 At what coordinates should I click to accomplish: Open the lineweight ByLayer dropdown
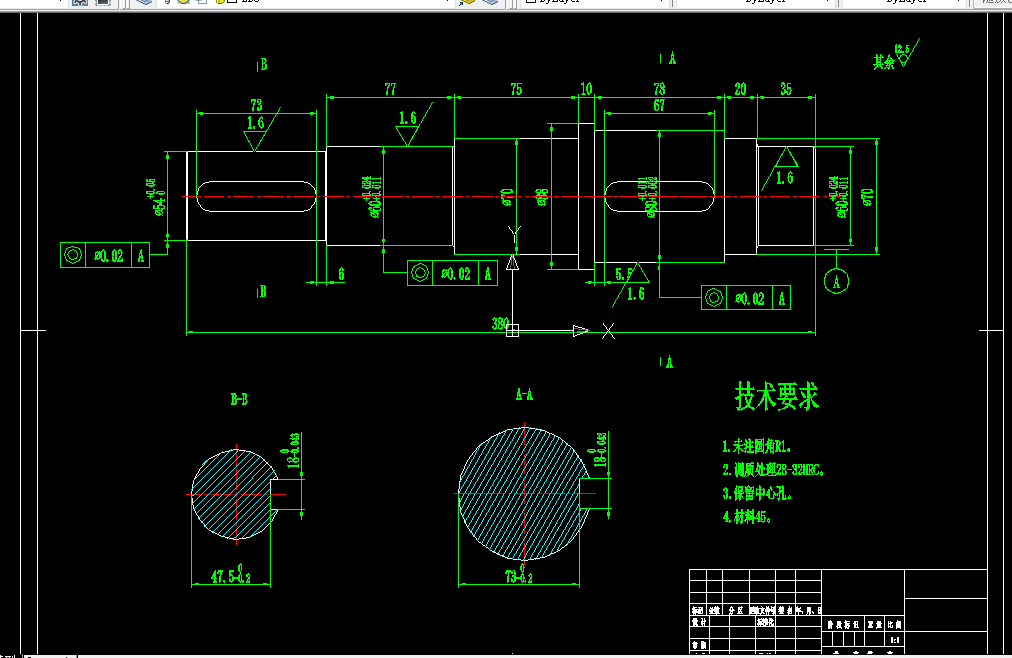pyautogui.click(x=957, y=4)
